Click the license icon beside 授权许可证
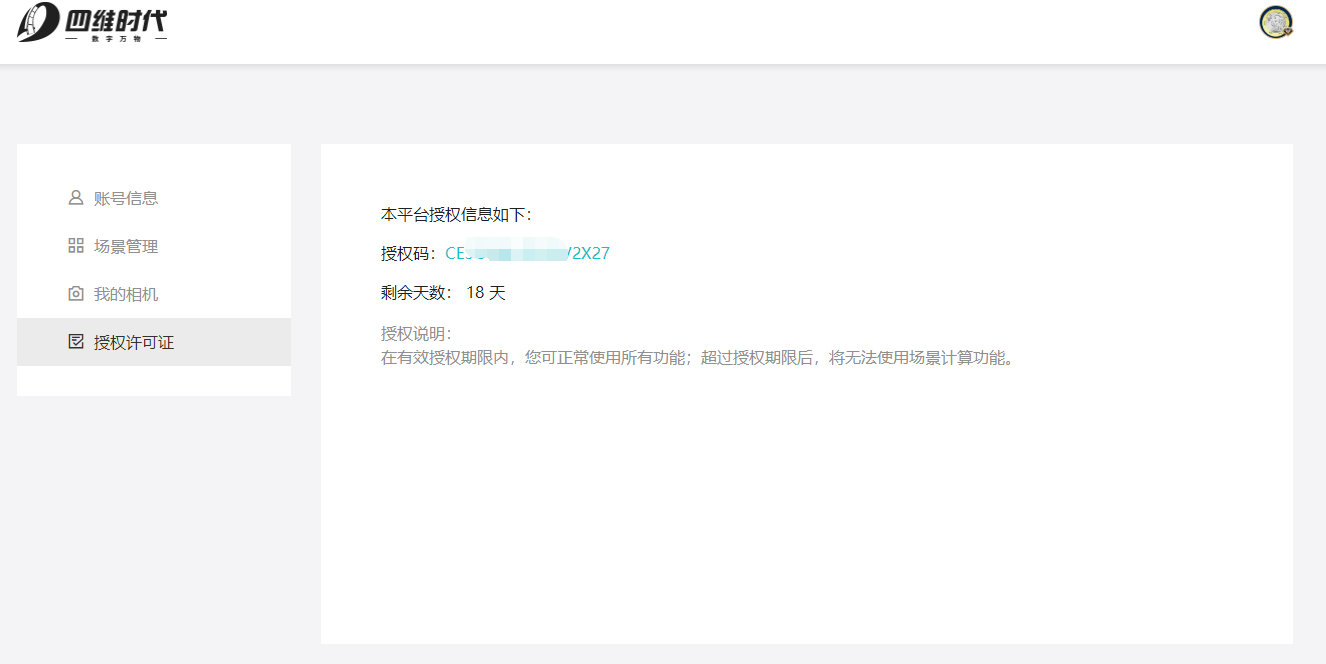 coord(75,342)
